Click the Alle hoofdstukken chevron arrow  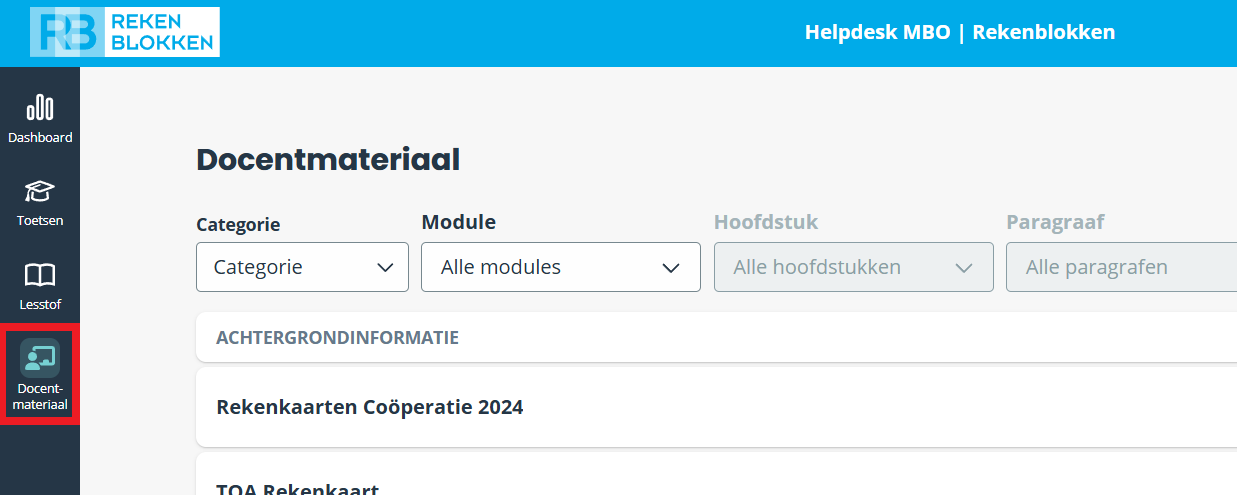click(964, 267)
